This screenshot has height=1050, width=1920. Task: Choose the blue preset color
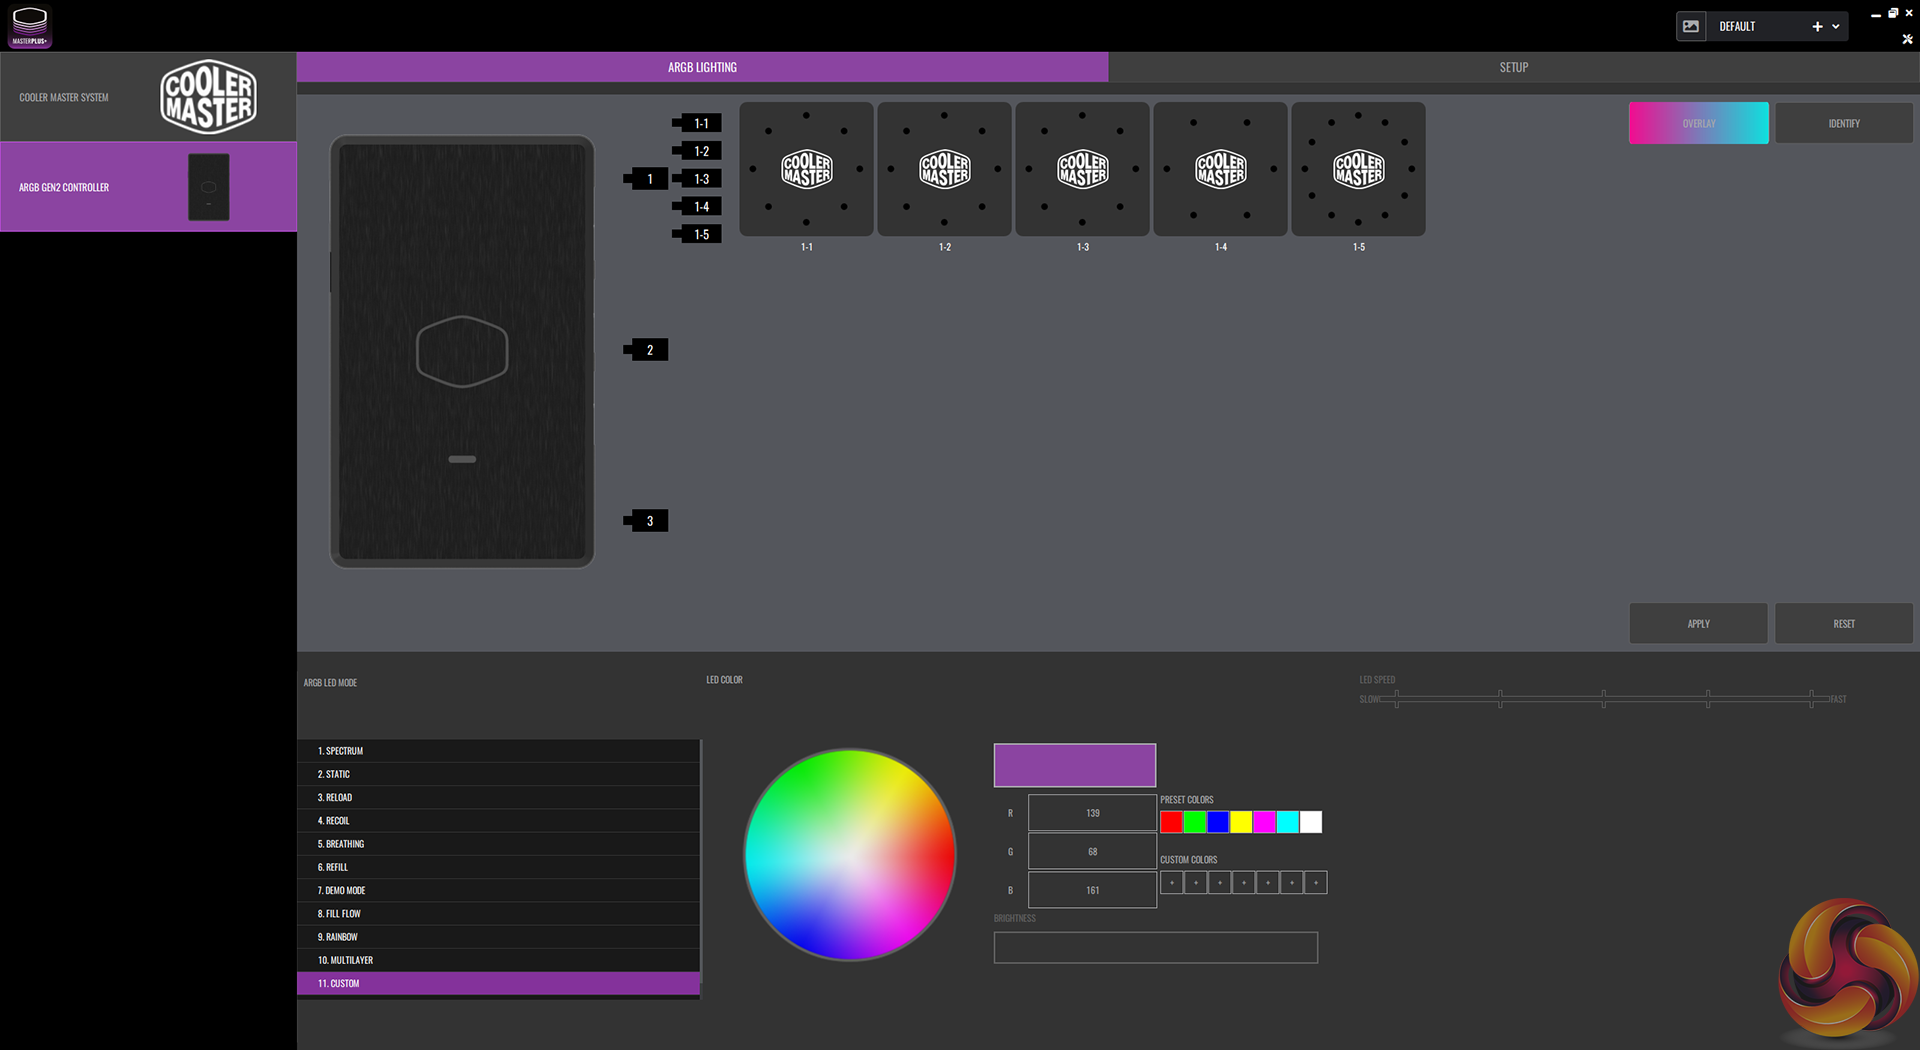[x=1218, y=822]
